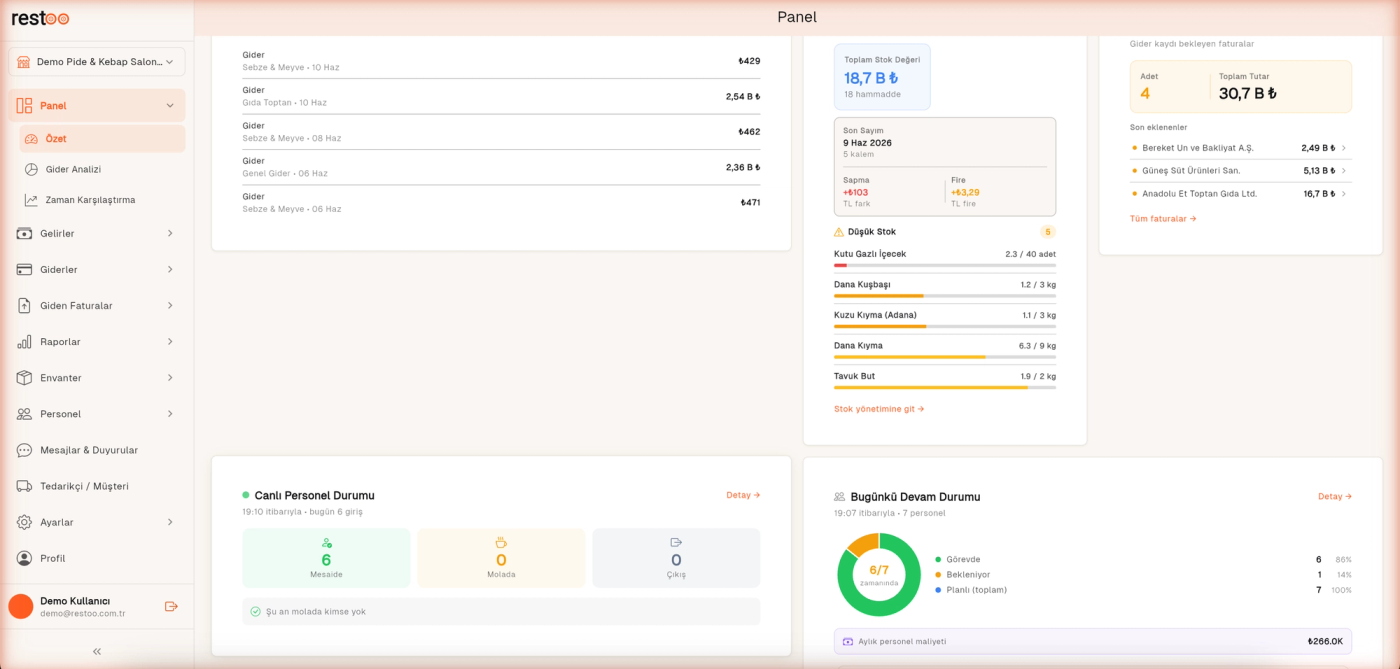This screenshot has width=1400, height=669.
Task: Click the logout icon beside Demo Kullanıcı
Action: coord(171,606)
